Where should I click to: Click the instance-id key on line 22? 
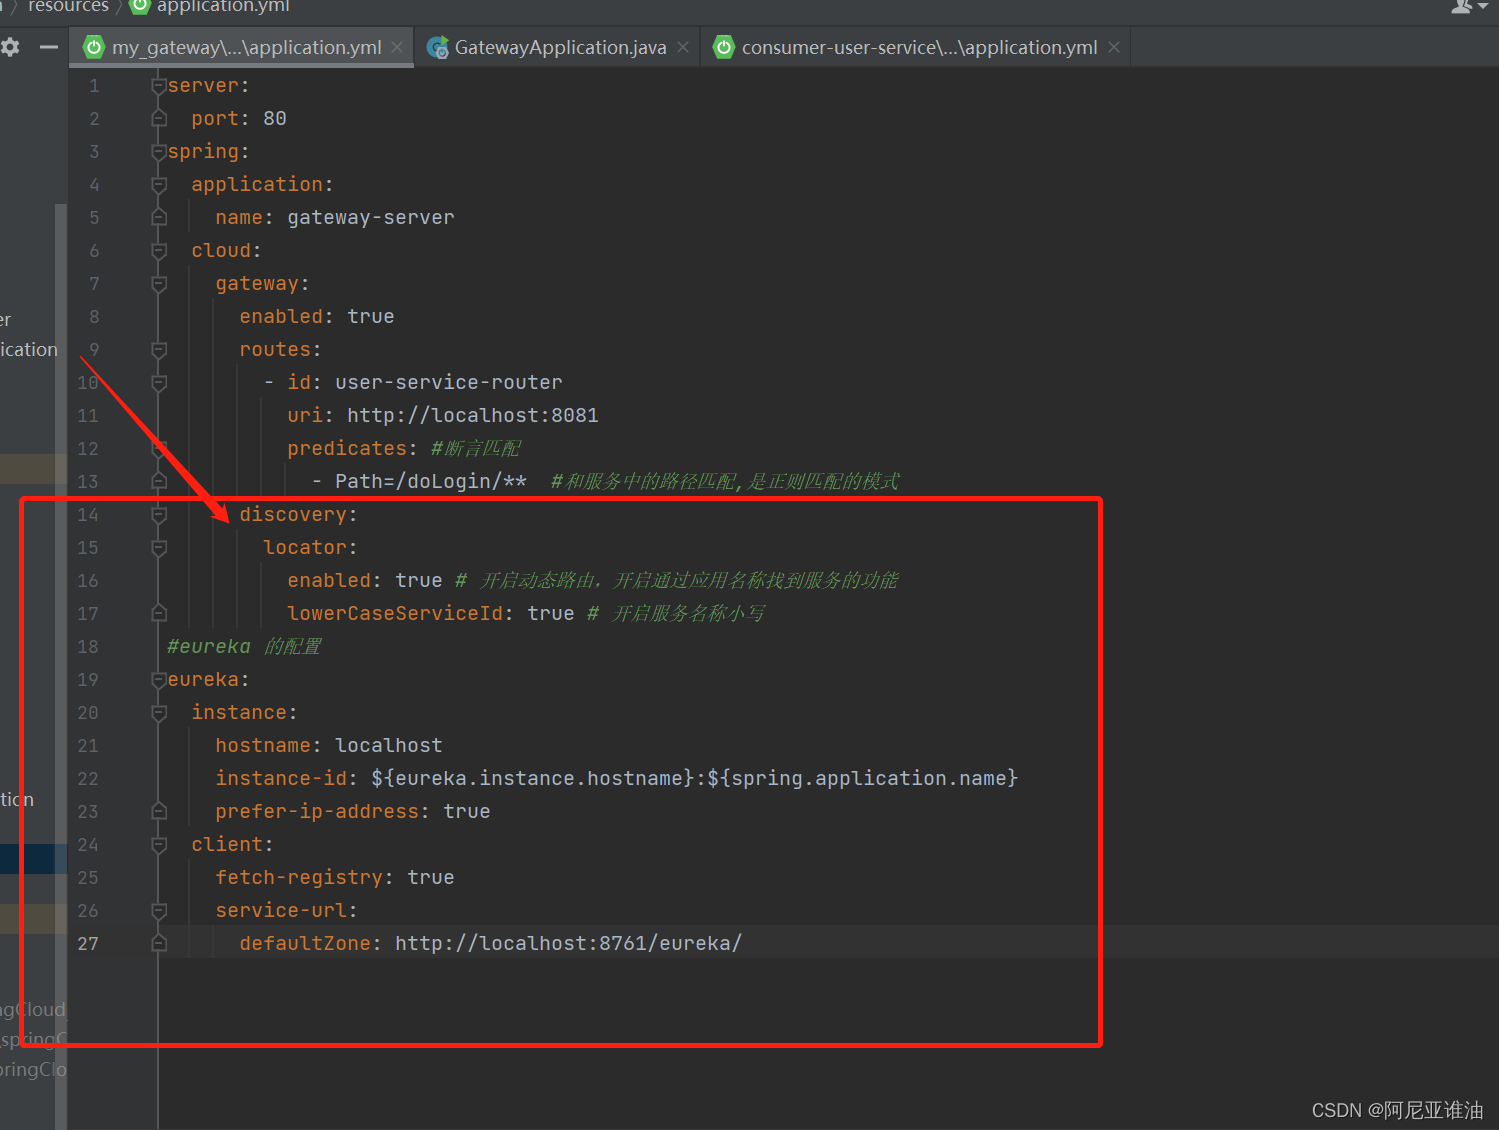(x=281, y=779)
